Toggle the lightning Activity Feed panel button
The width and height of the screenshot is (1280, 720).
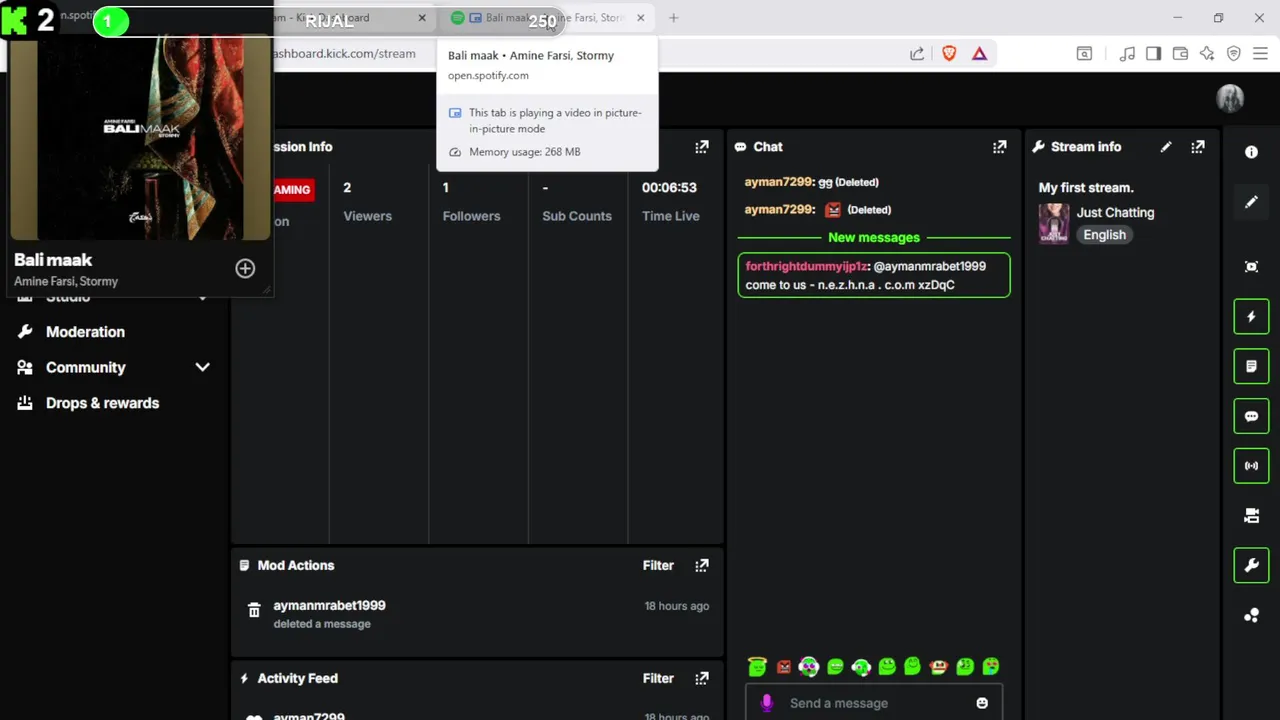[x=1251, y=317]
